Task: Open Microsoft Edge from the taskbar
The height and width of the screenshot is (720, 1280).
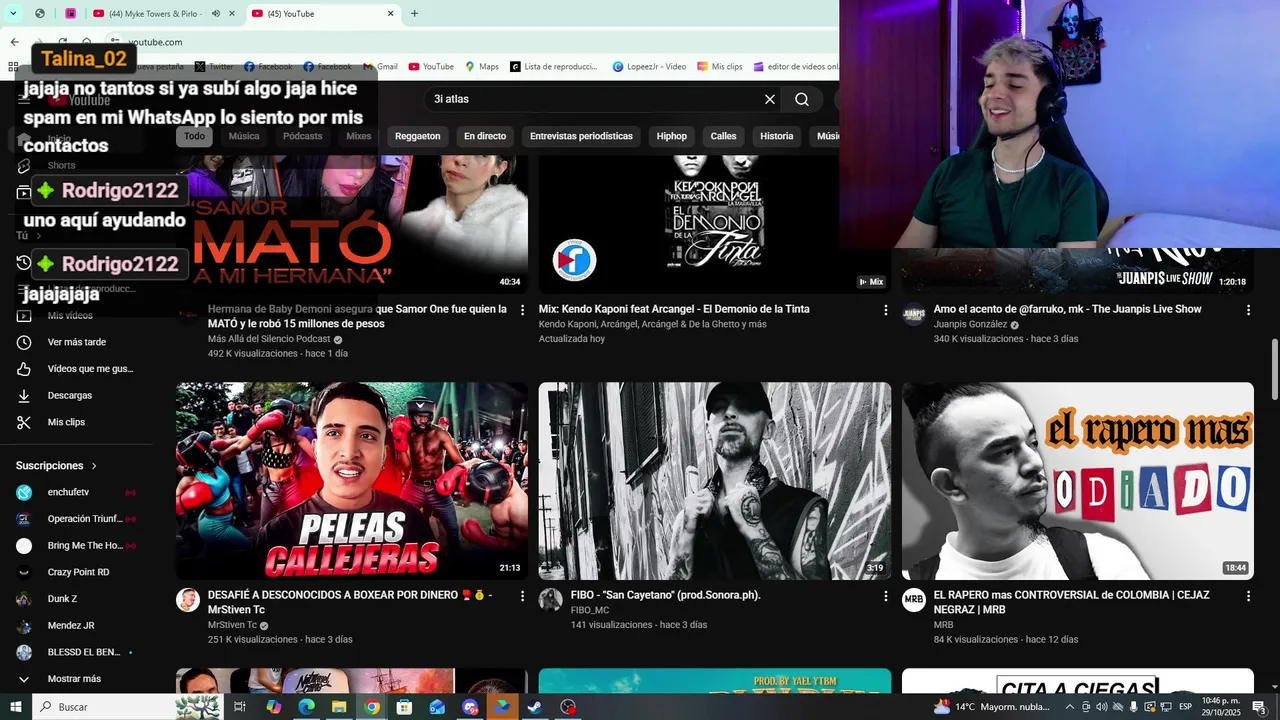Action: pos(306,707)
